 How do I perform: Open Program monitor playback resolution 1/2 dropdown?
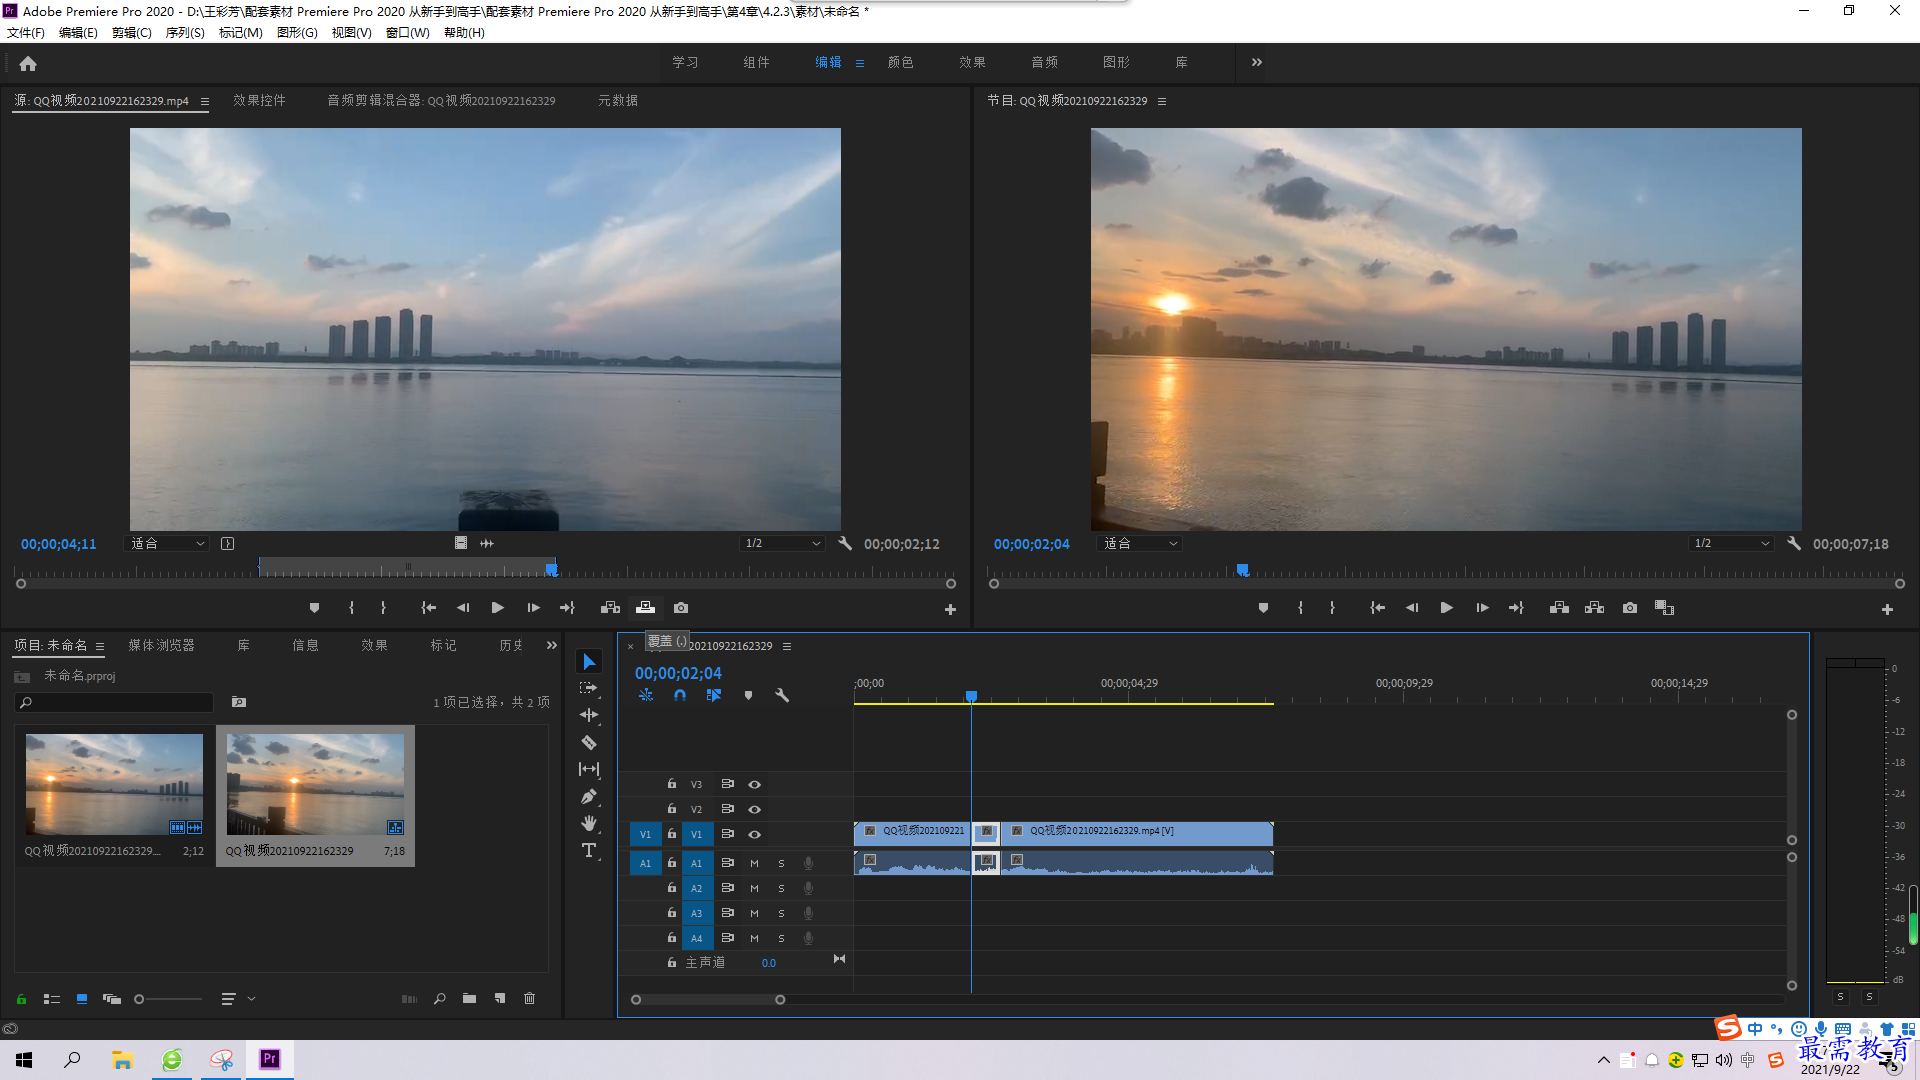point(1731,544)
